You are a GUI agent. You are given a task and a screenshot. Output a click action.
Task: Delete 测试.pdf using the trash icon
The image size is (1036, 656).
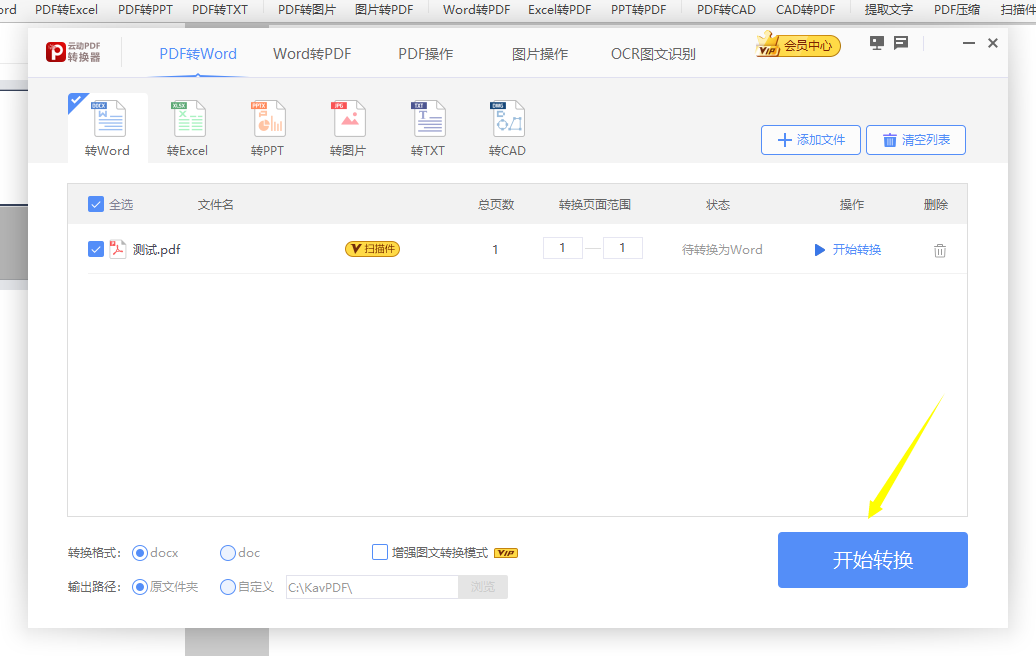click(x=939, y=249)
